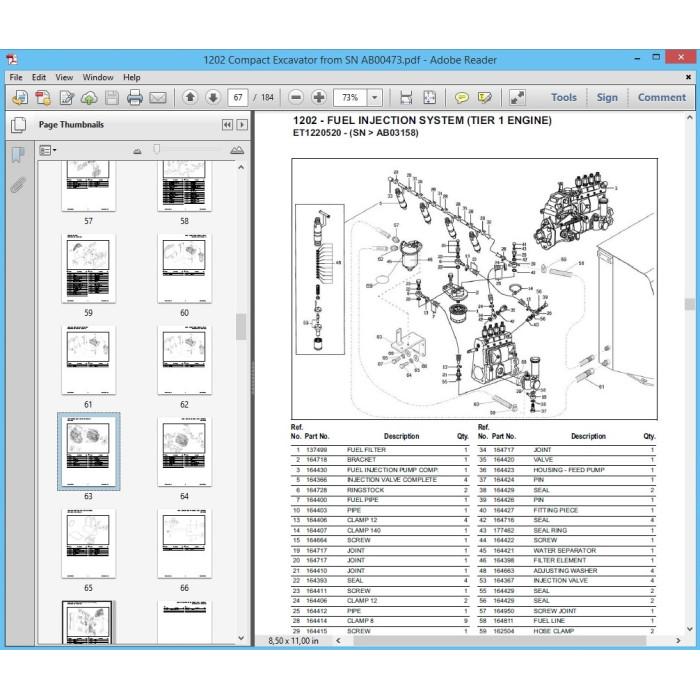Open Page Thumbnails panel icon in sidebar

click(18, 125)
